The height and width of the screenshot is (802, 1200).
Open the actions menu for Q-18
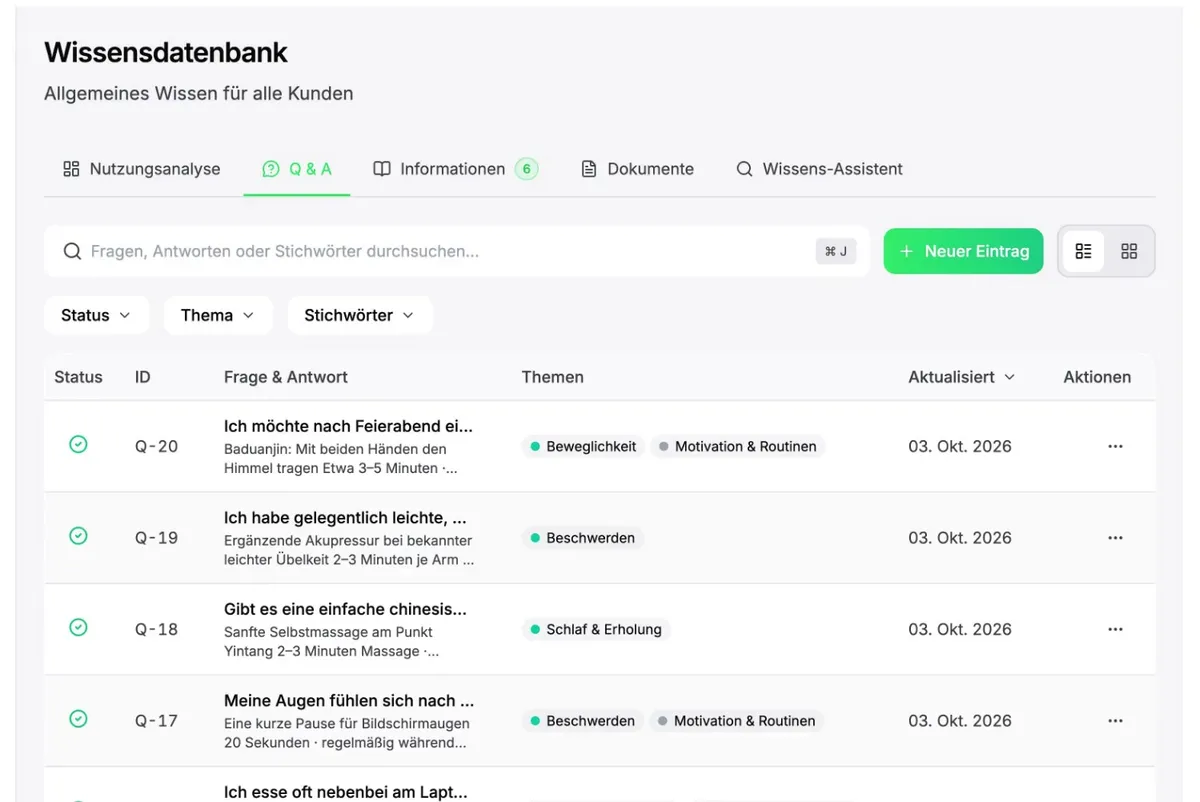[1116, 629]
